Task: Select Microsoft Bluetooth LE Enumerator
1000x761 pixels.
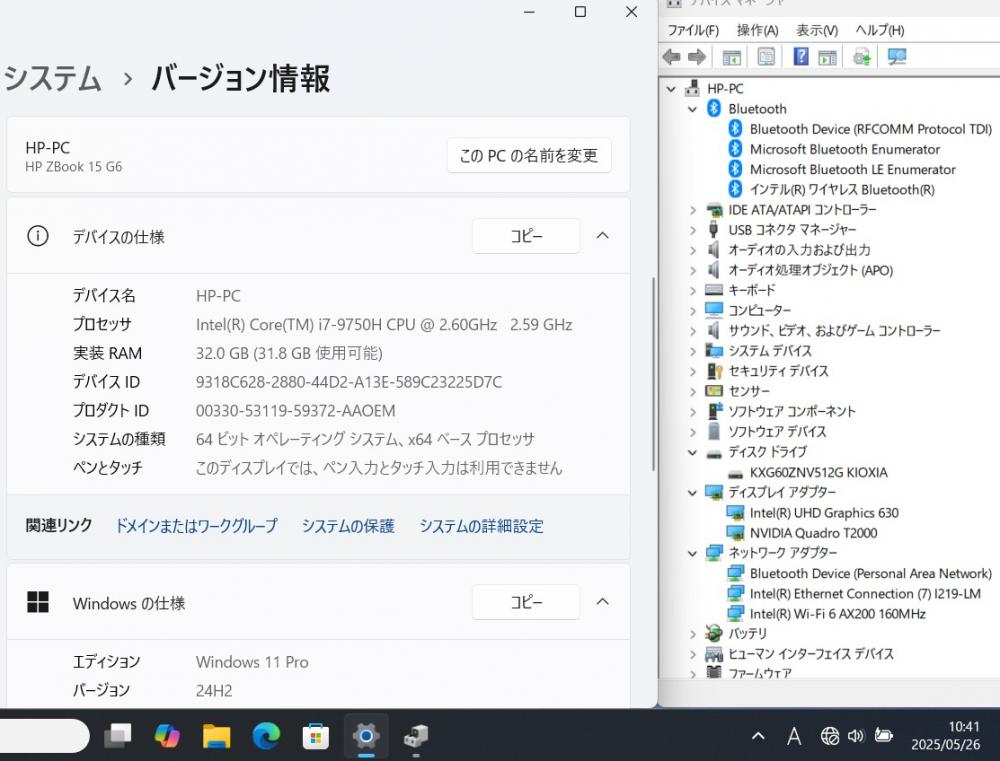Action: 853,170
